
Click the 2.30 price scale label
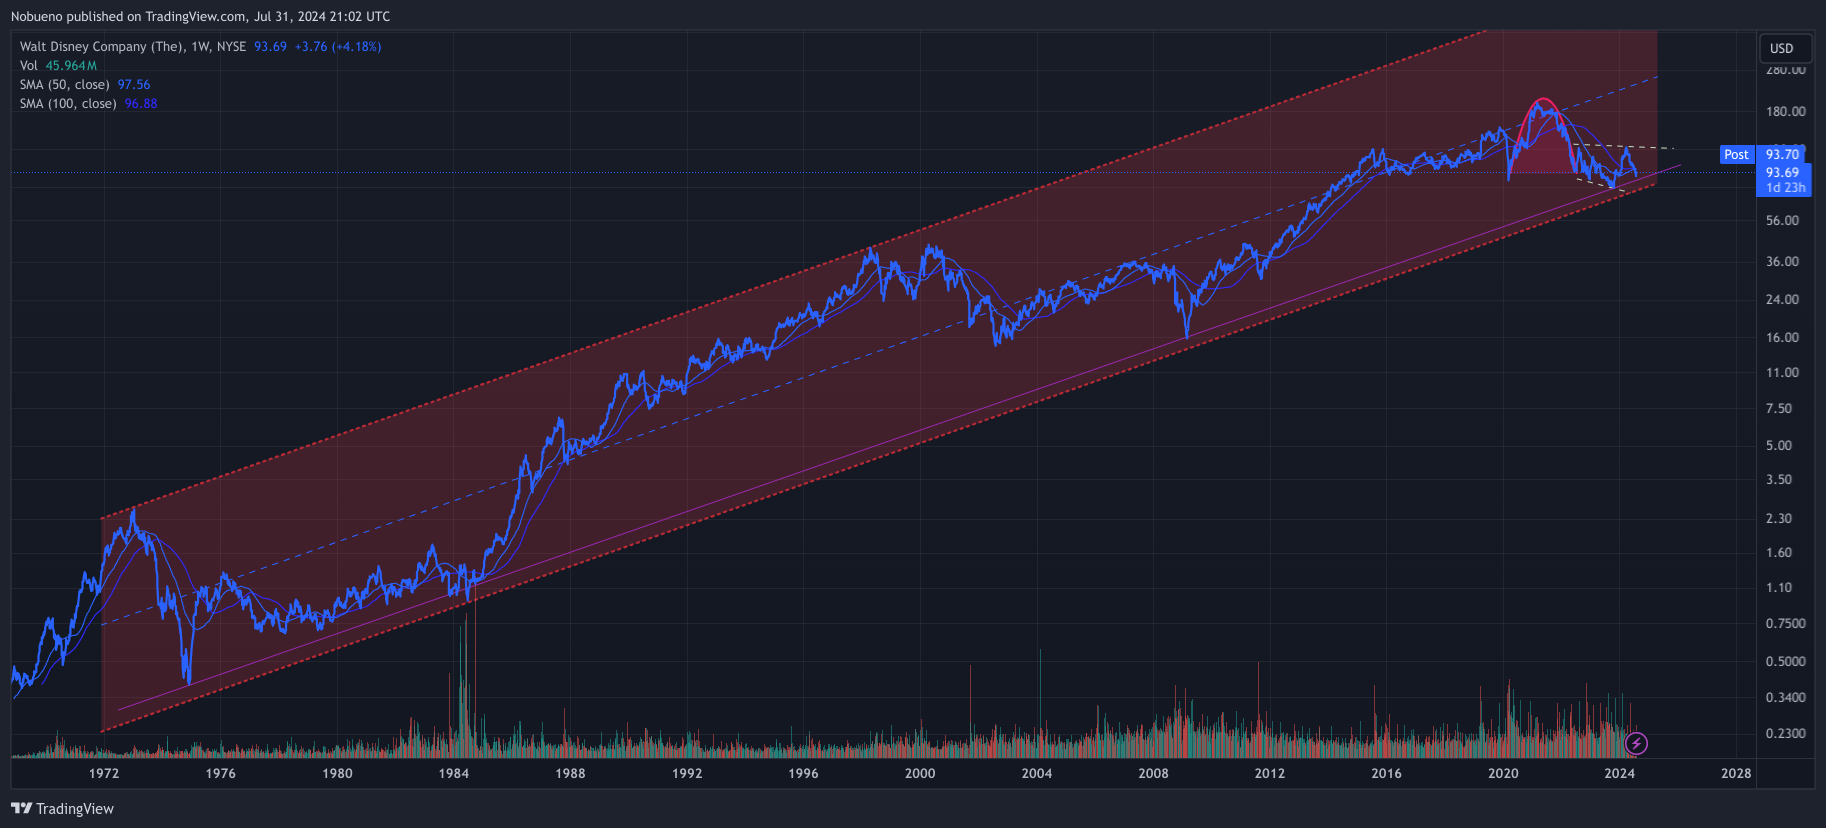1779,518
